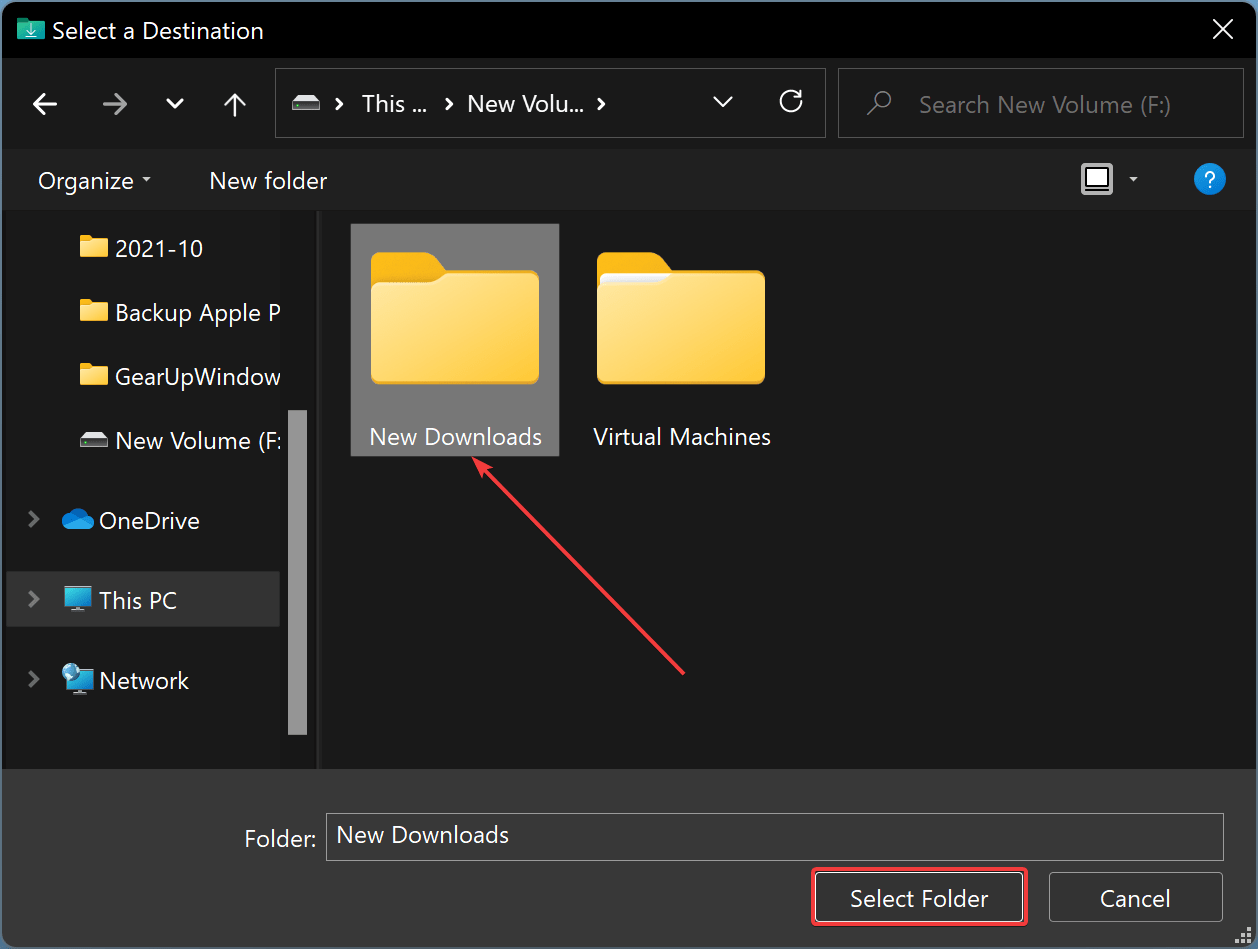The height and width of the screenshot is (949, 1258).
Task: Click the Cancel button
Action: point(1135,897)
